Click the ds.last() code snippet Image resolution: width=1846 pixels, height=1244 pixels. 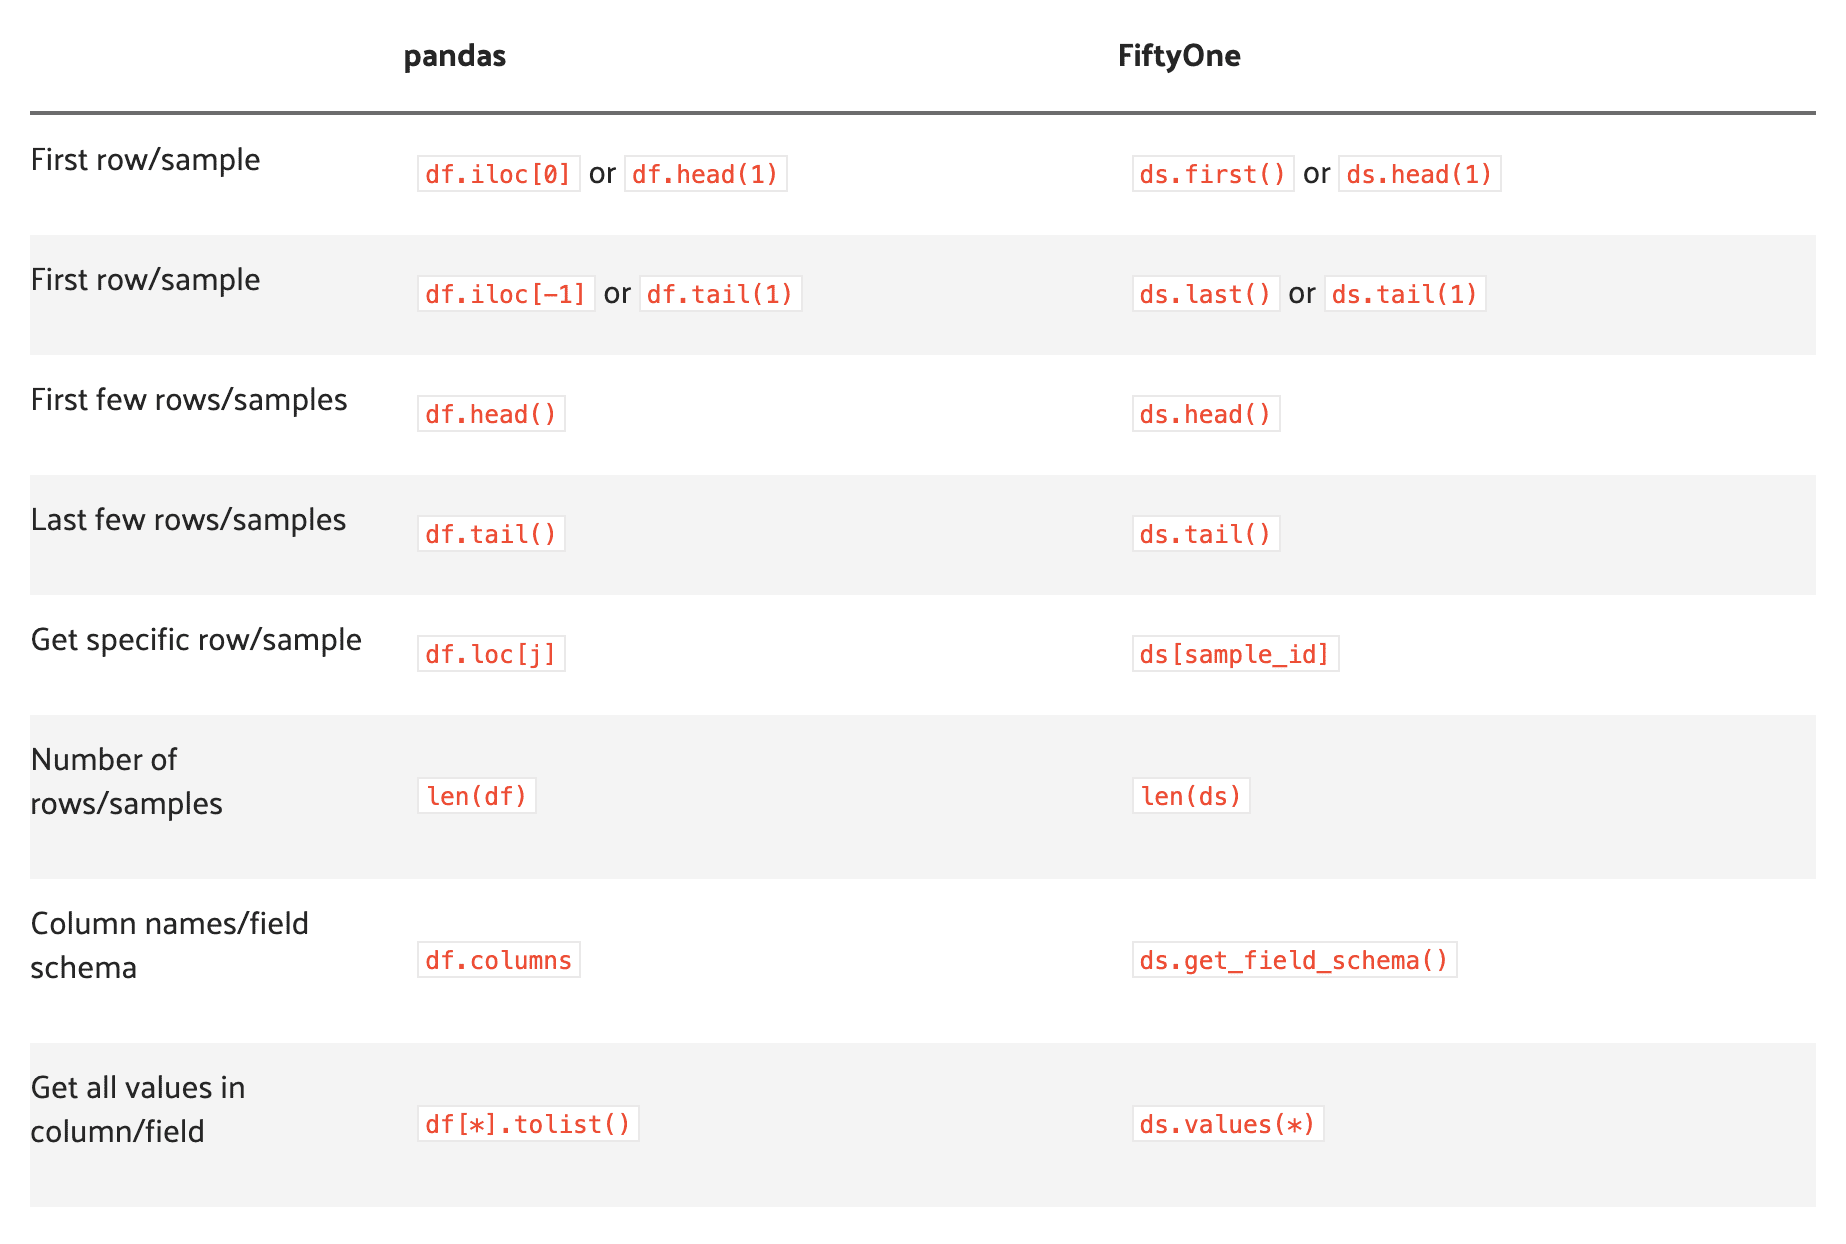pos(1205,294)
